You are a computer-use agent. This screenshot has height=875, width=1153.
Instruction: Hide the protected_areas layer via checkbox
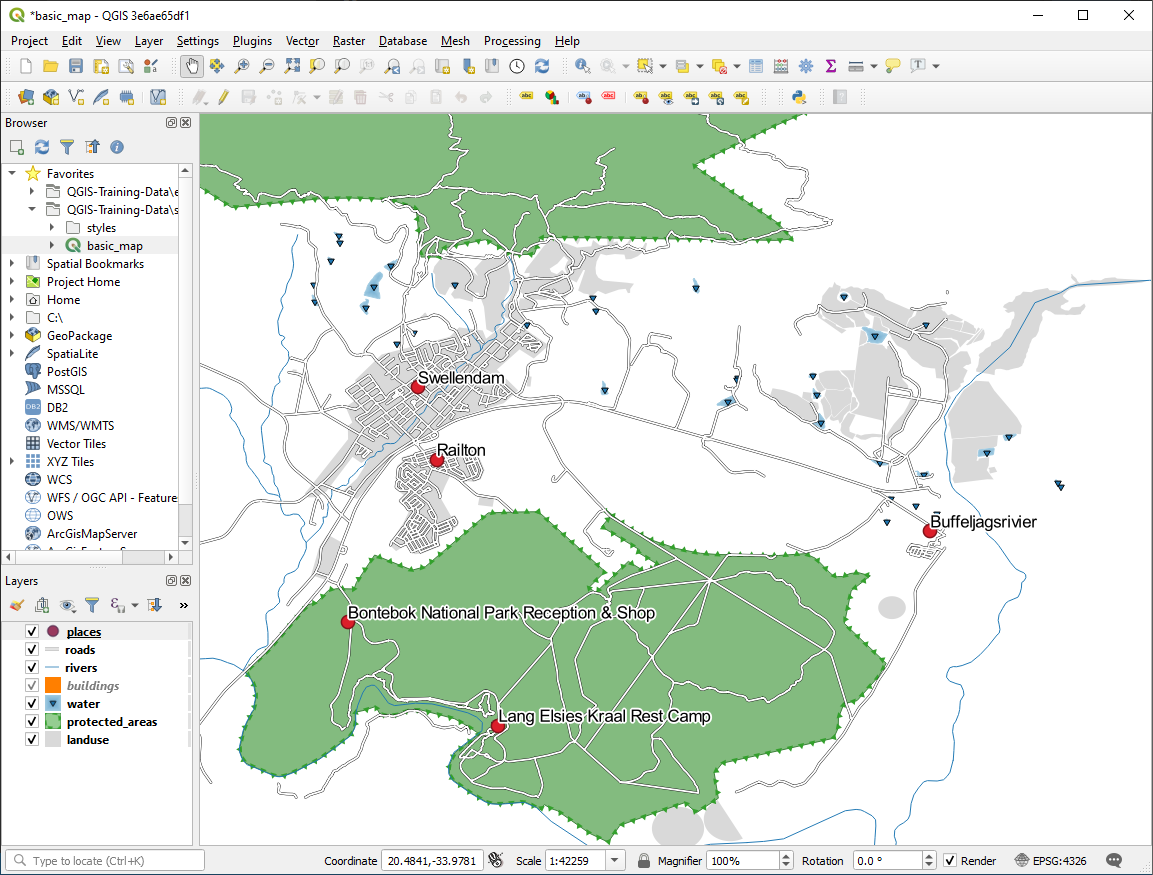[32, 722]
